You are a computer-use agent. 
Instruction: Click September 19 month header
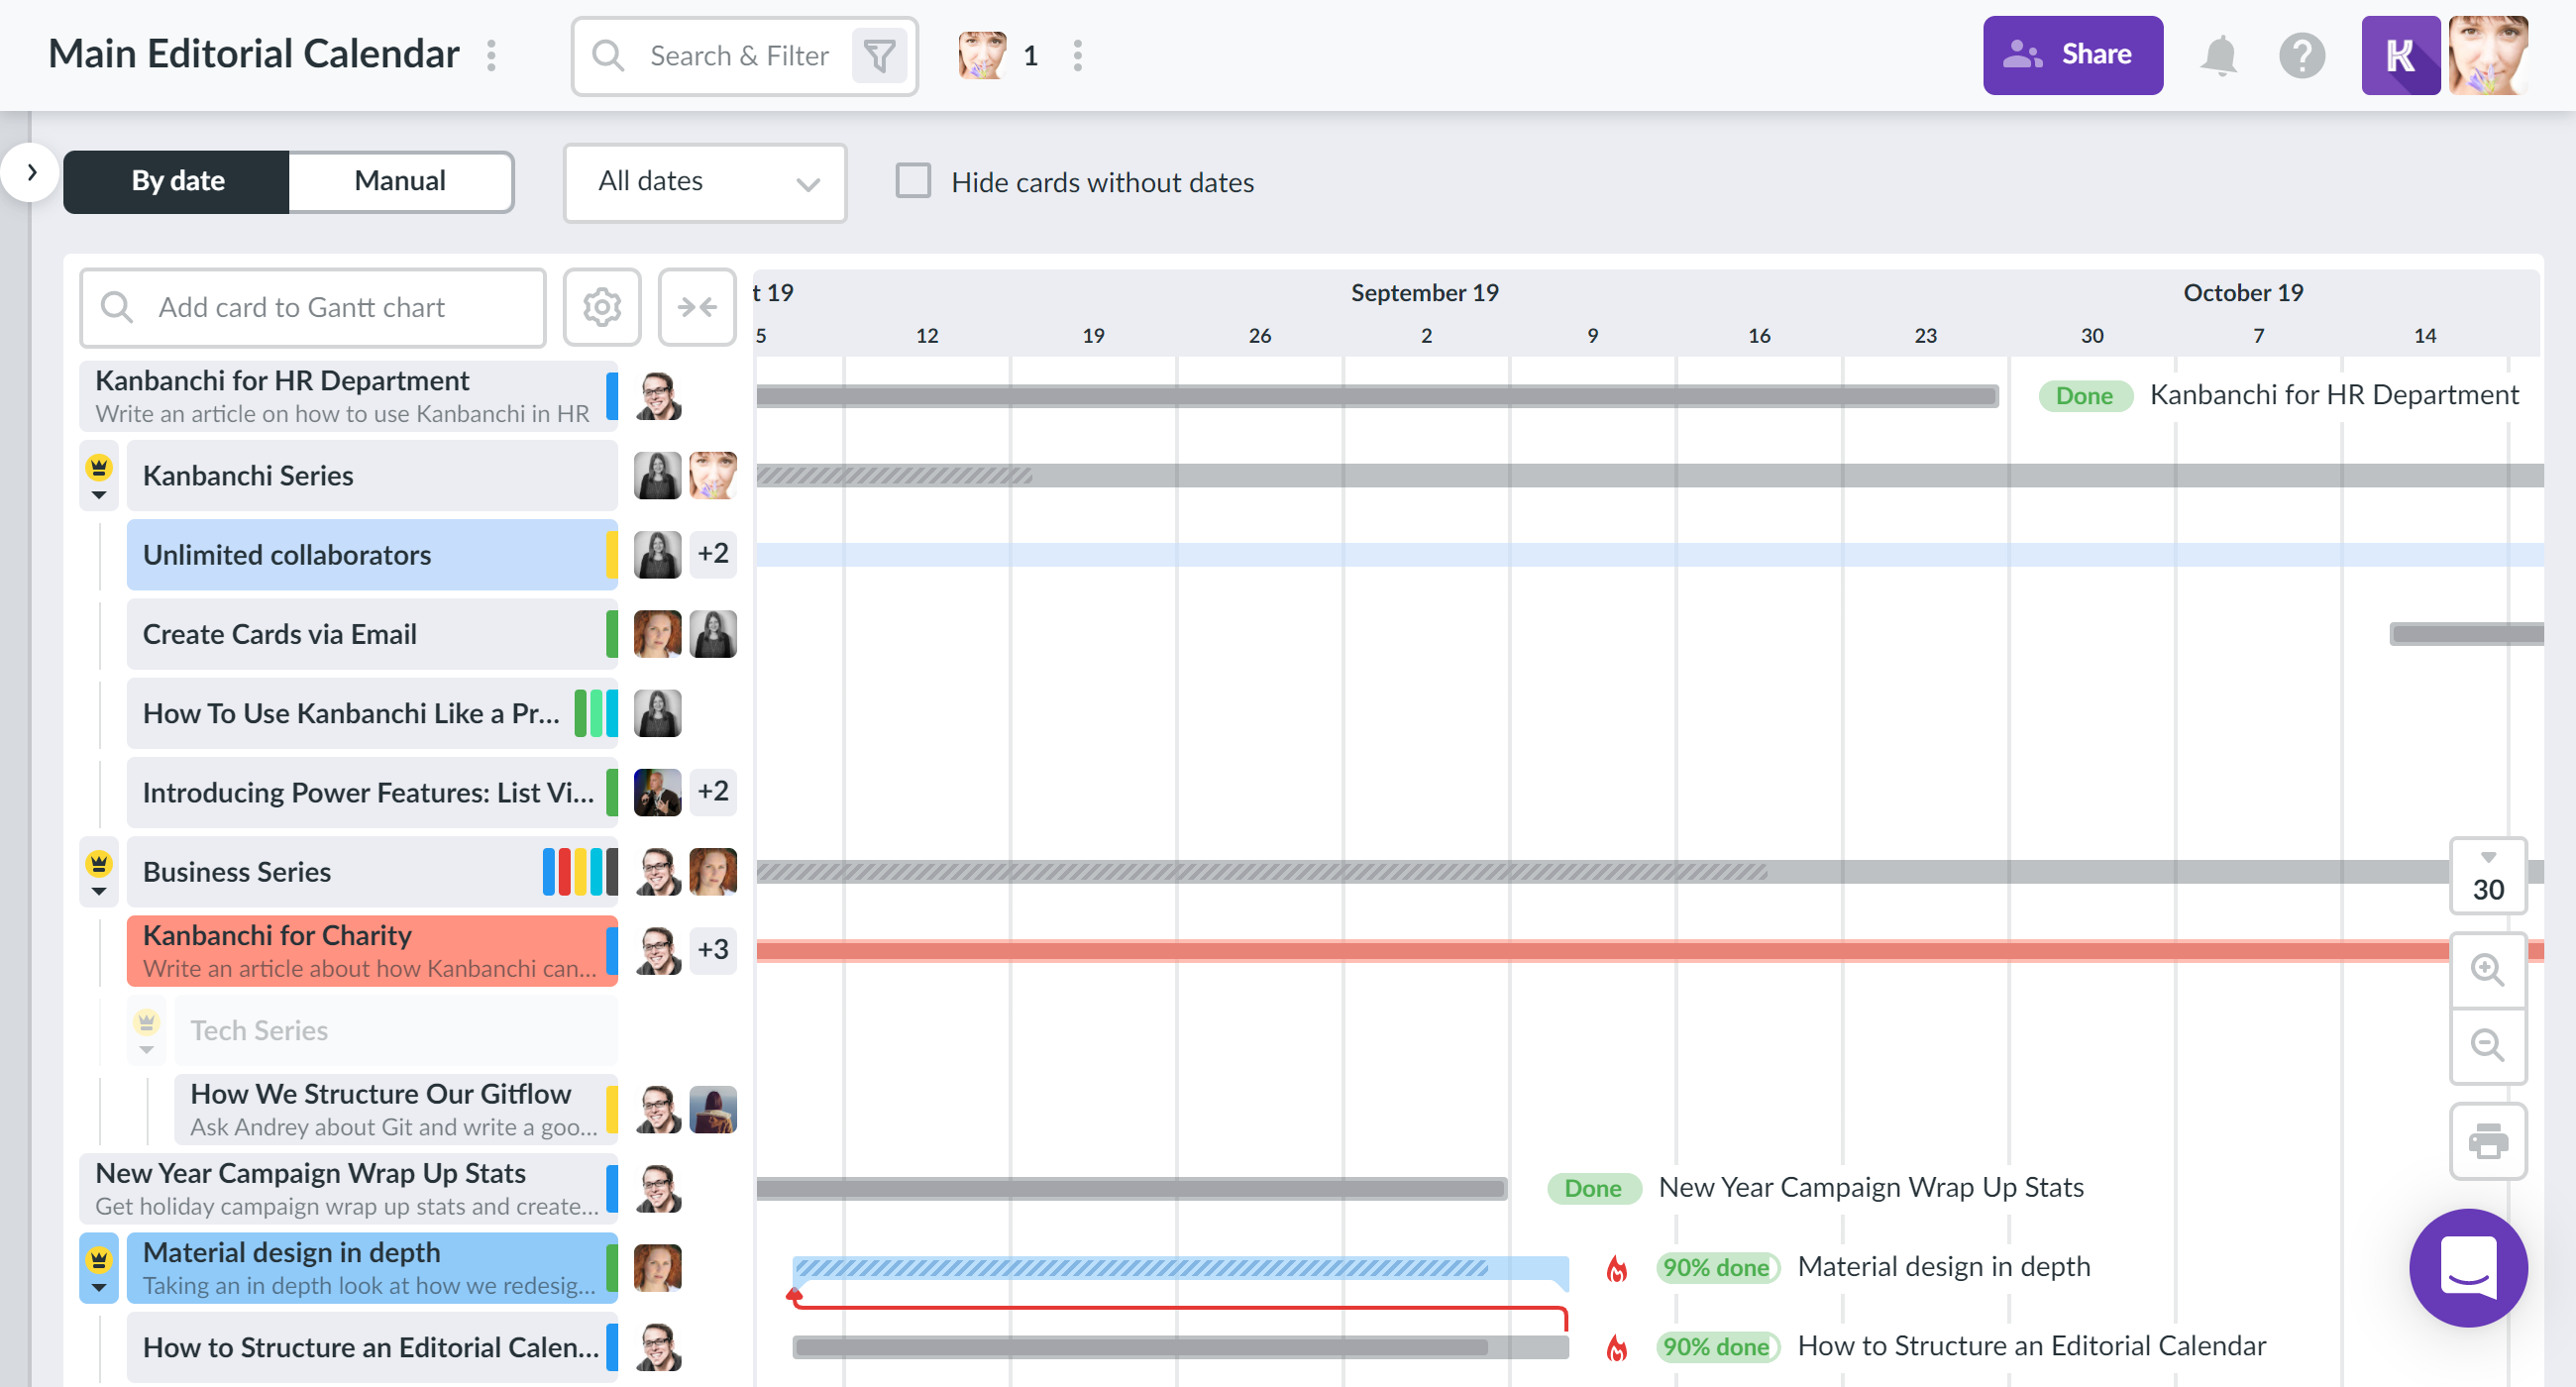[1424, 293]
